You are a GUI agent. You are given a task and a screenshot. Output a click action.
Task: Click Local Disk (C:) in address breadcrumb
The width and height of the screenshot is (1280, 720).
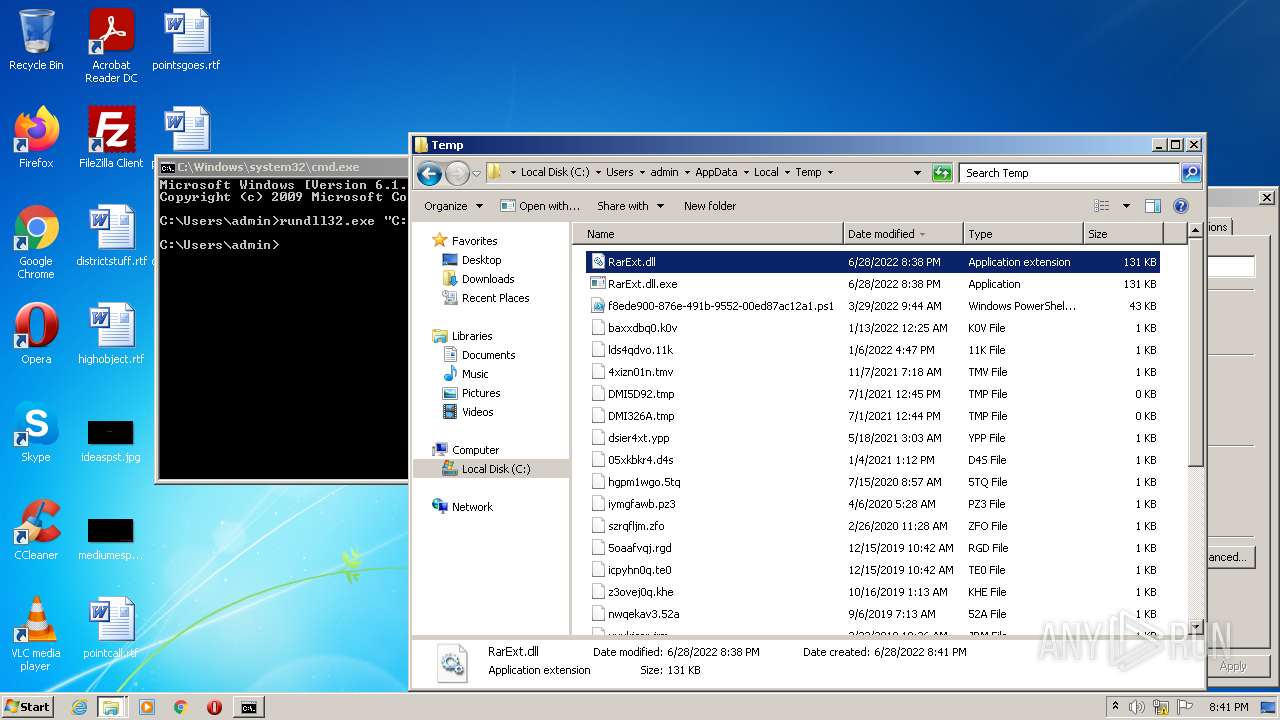click(556, 172)
